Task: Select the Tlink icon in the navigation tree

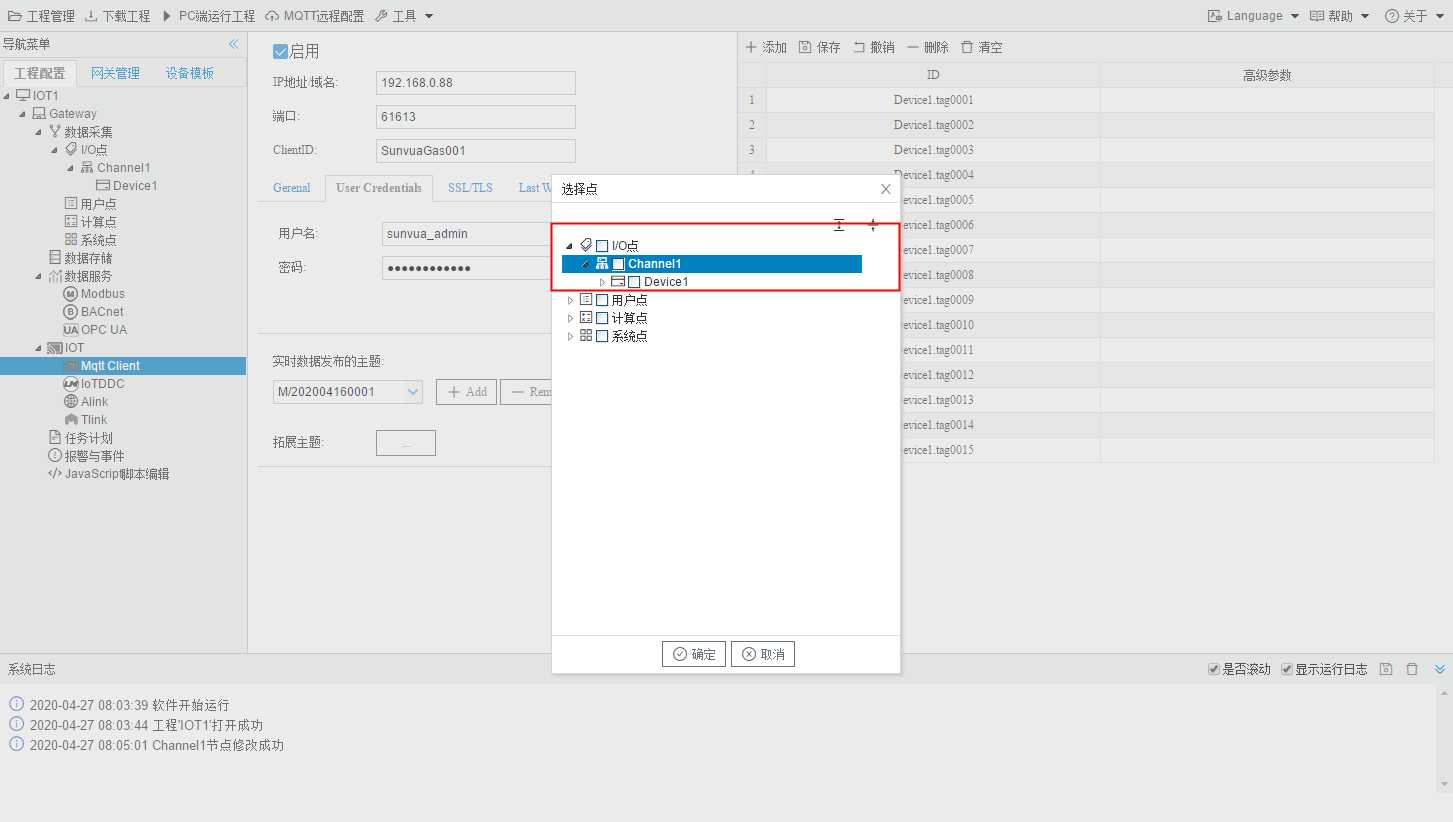Action: 71,420
